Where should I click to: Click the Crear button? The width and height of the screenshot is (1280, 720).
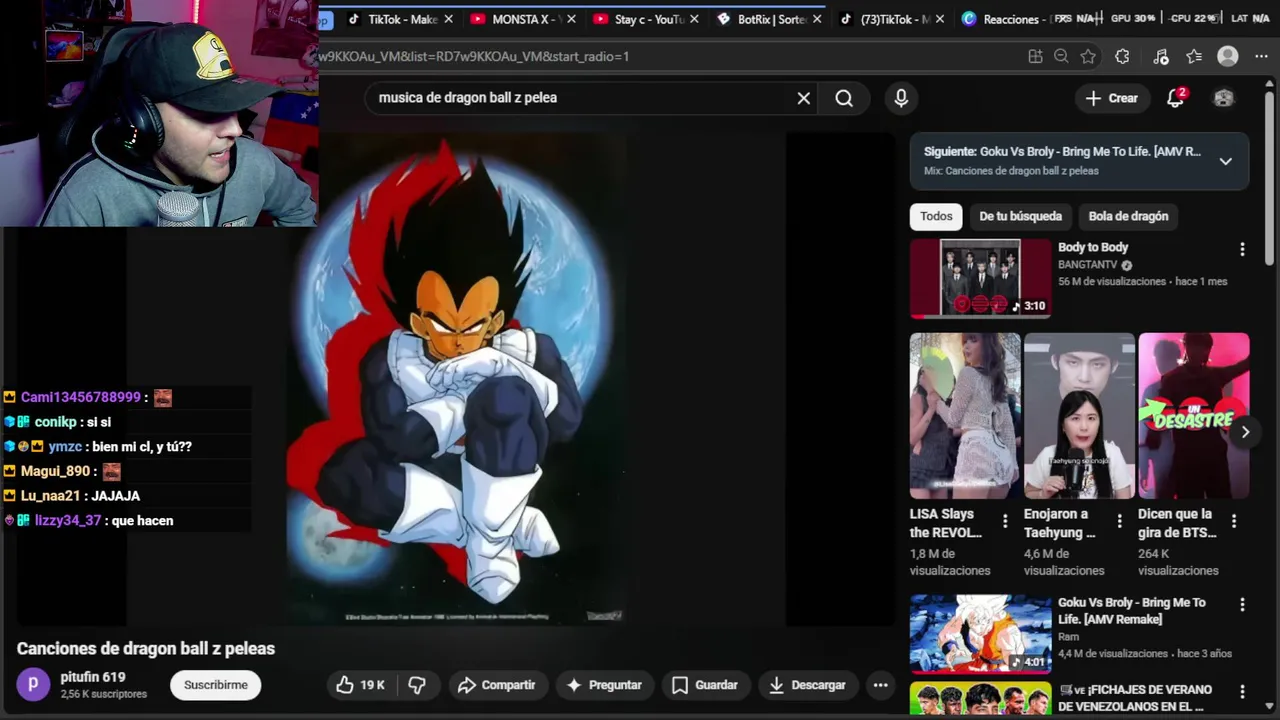(x=1112, y=98)
